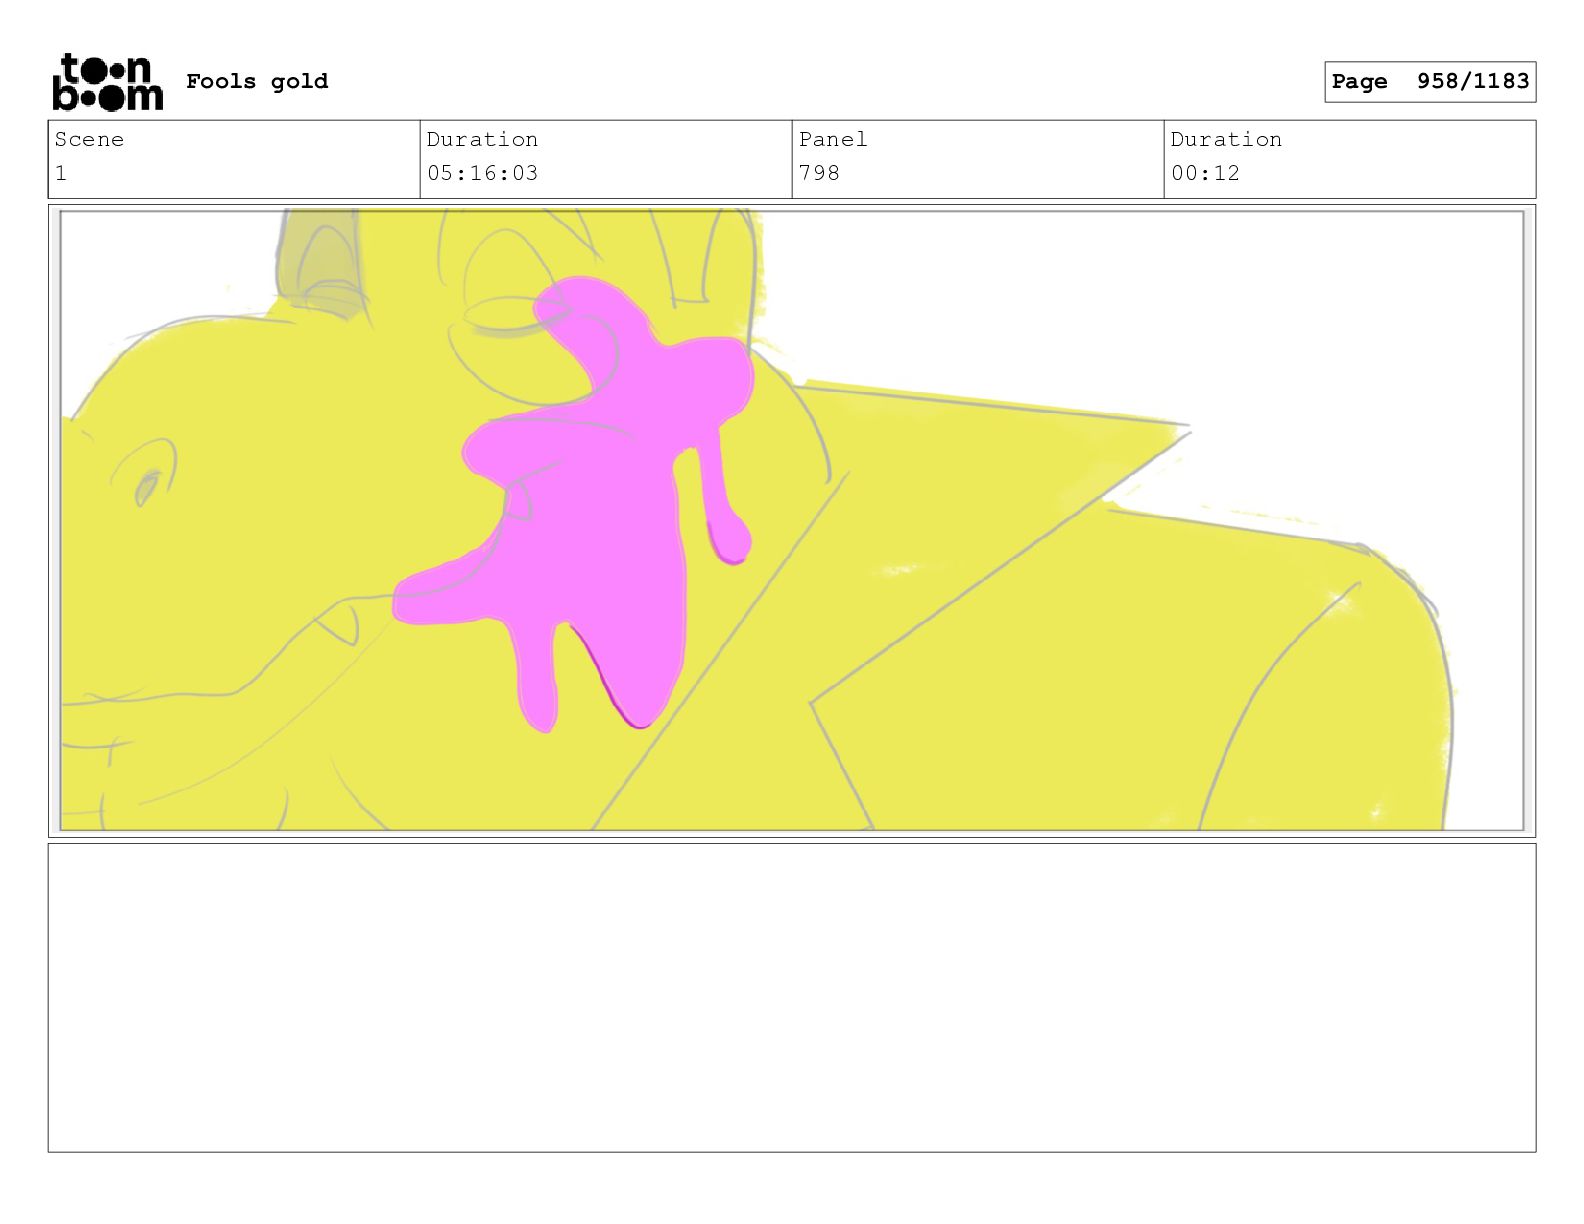
Task: Click the scene number value 1
Action: pos(61,173)
